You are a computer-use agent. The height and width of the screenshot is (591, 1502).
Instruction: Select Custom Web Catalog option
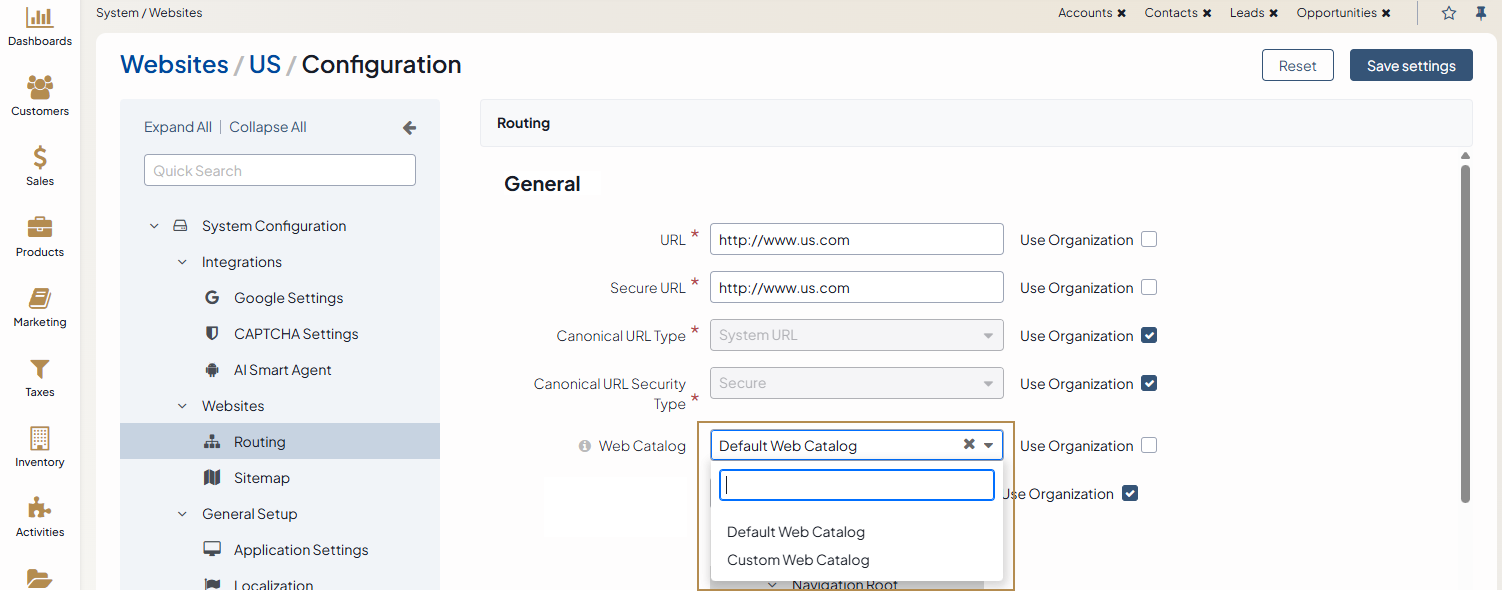(x=798, y=560)
